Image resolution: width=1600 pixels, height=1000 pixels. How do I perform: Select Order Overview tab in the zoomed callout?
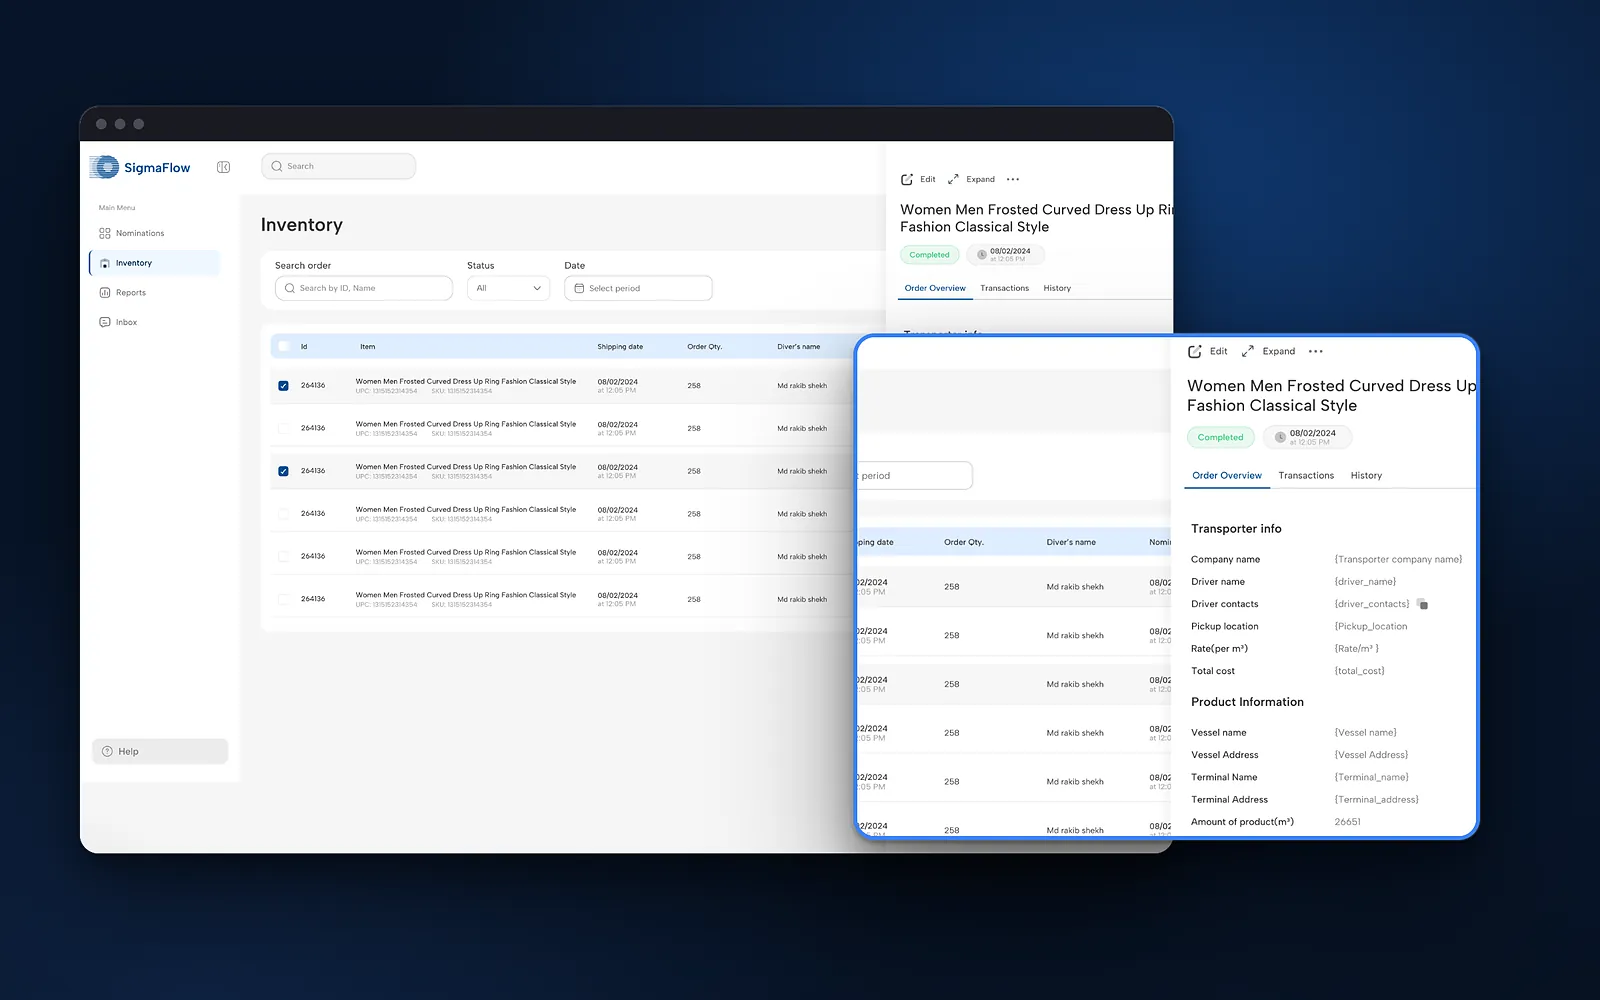click(1227, 476)
